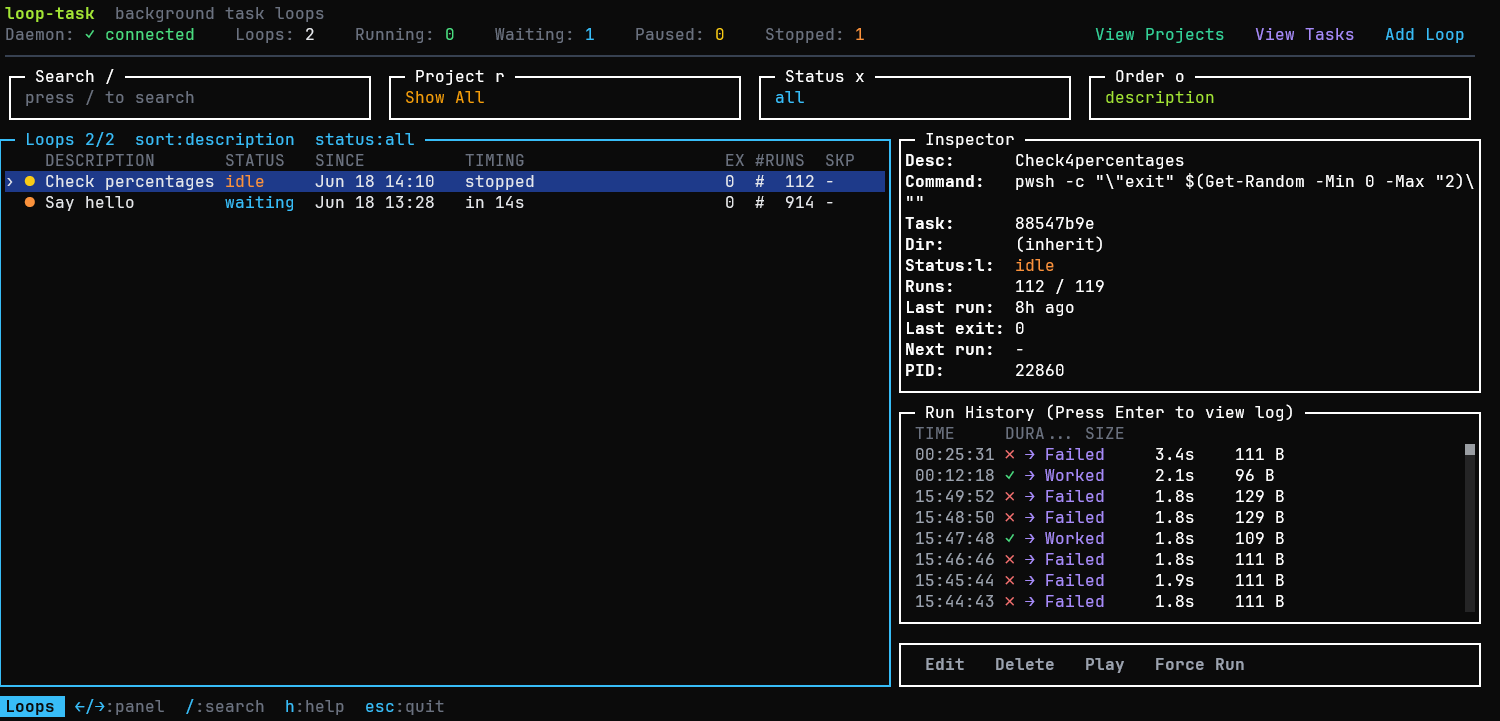Select the Check percentages loop row
This screenshot has height=721, width=1500.
(445, 181)
